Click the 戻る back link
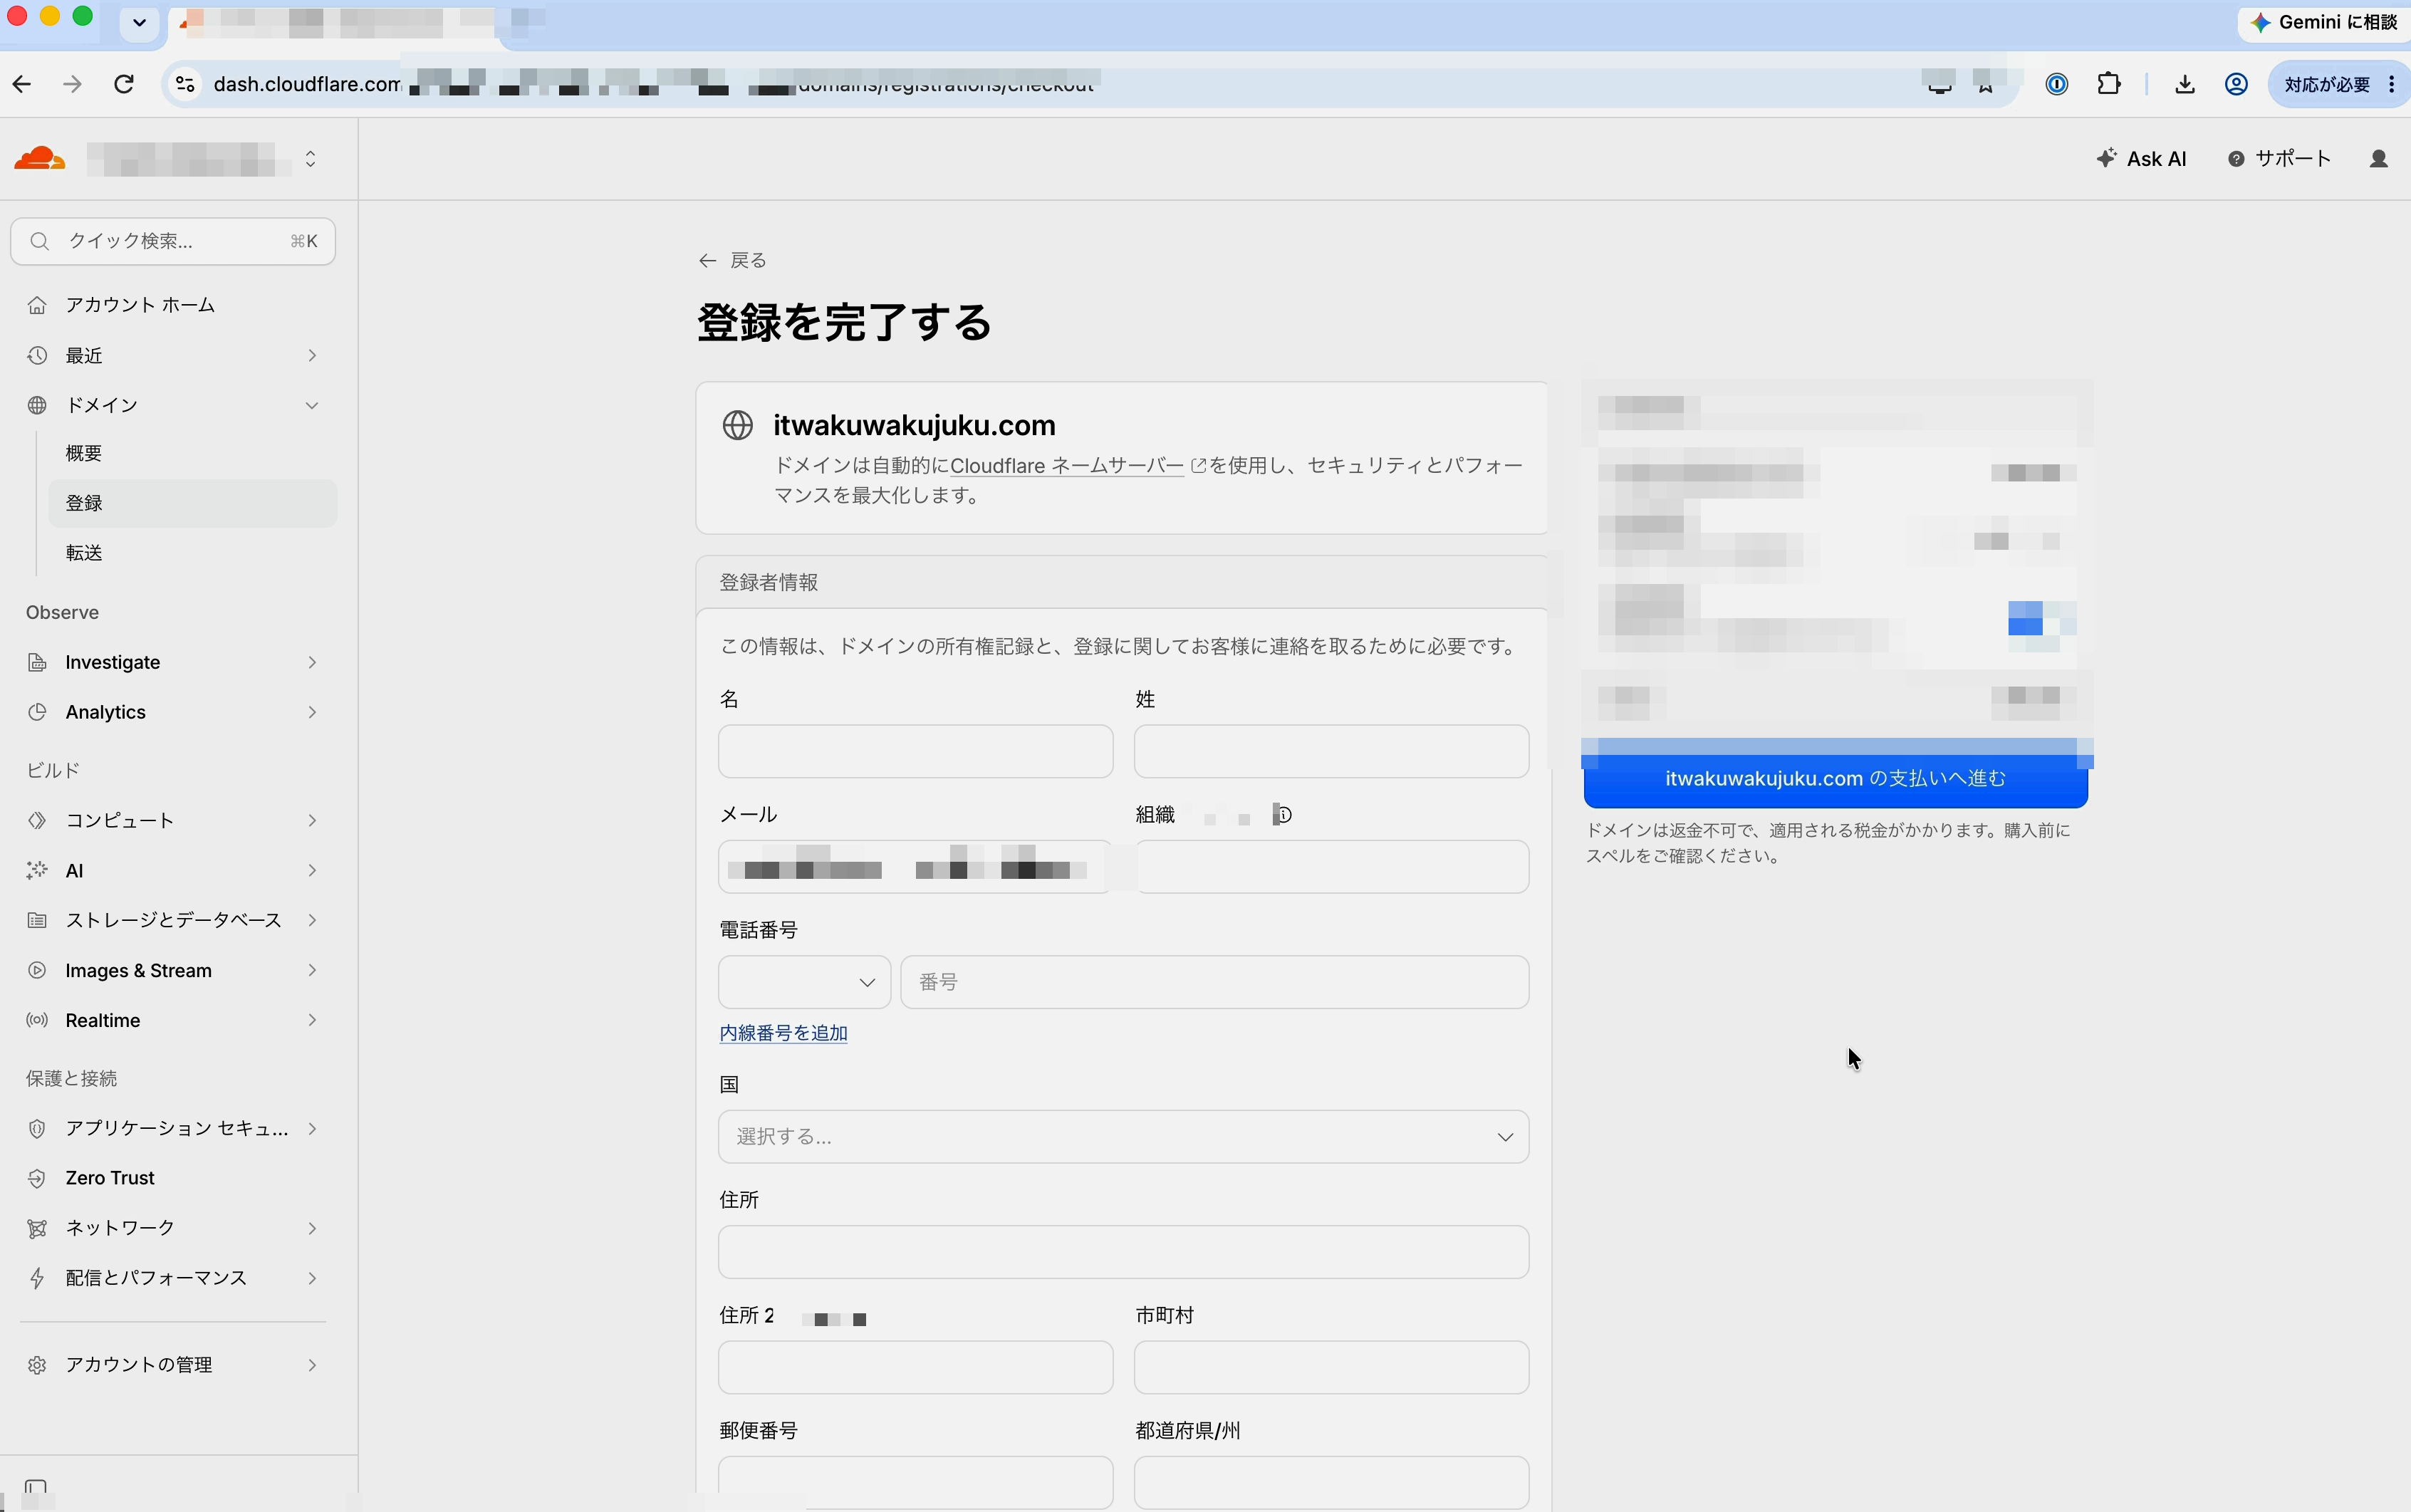This screenshot has height=1512, width=2411. tap(732, 260)
